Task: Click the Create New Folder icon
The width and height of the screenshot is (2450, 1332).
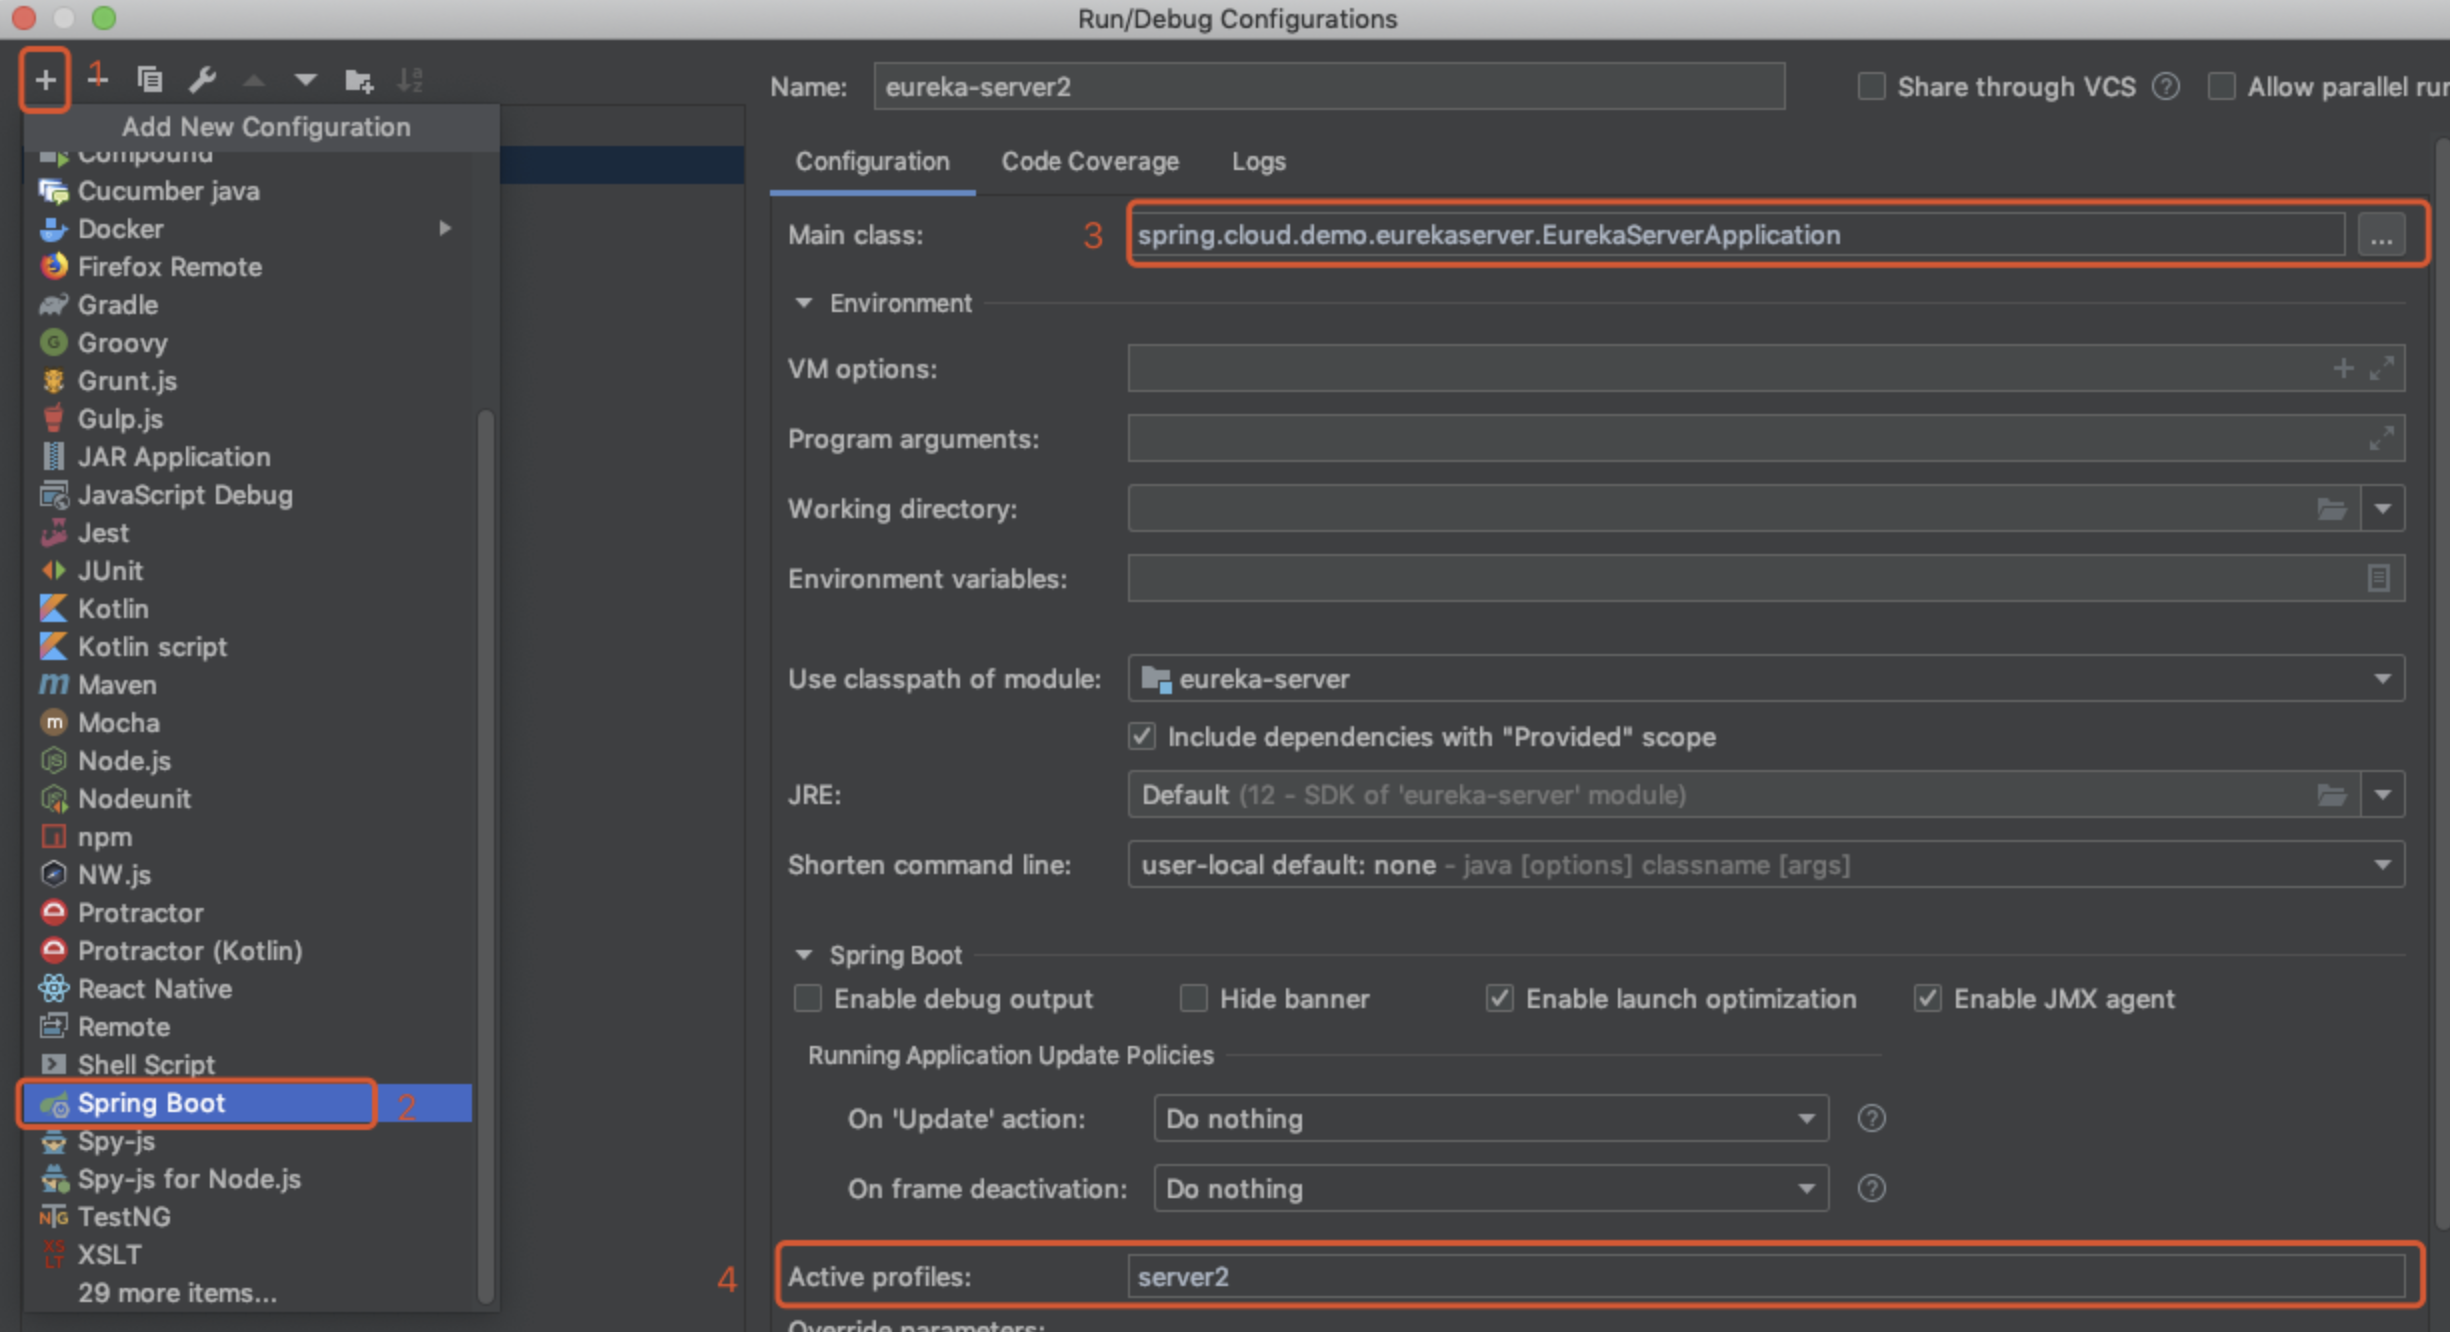Action: tap(359, 80)
